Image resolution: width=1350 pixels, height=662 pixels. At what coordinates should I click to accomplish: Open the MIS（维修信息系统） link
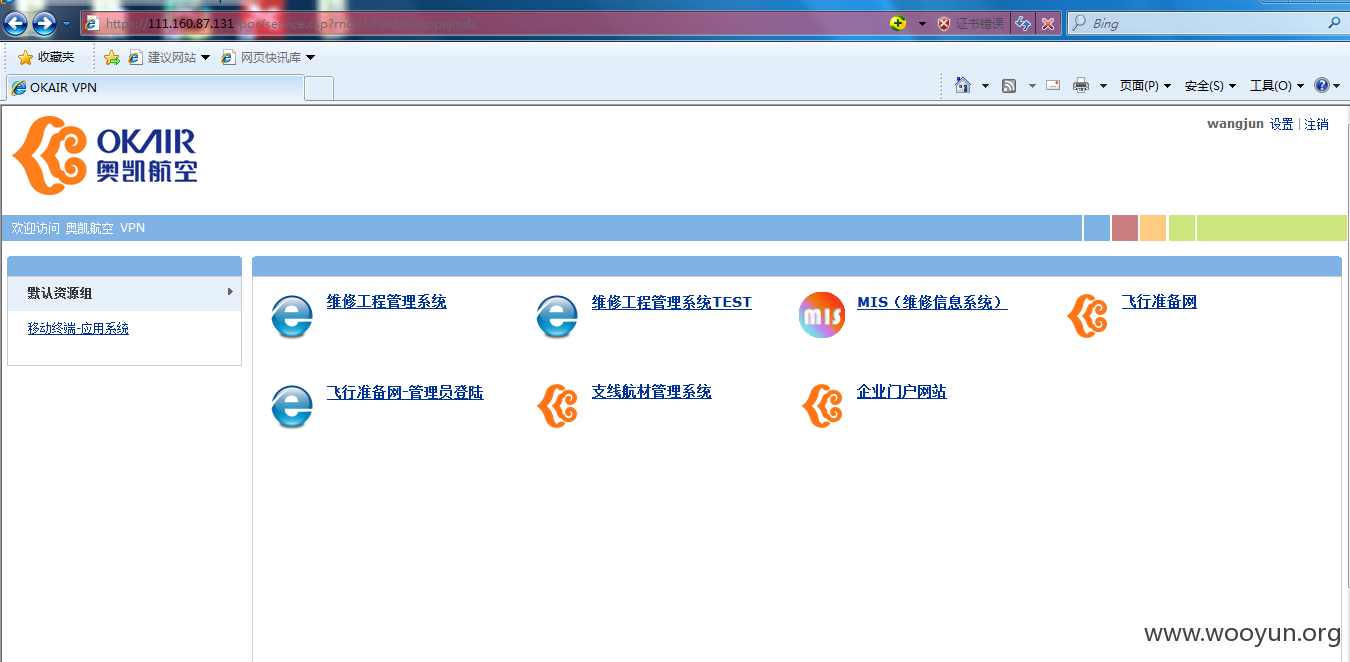[x=932, y=302]
